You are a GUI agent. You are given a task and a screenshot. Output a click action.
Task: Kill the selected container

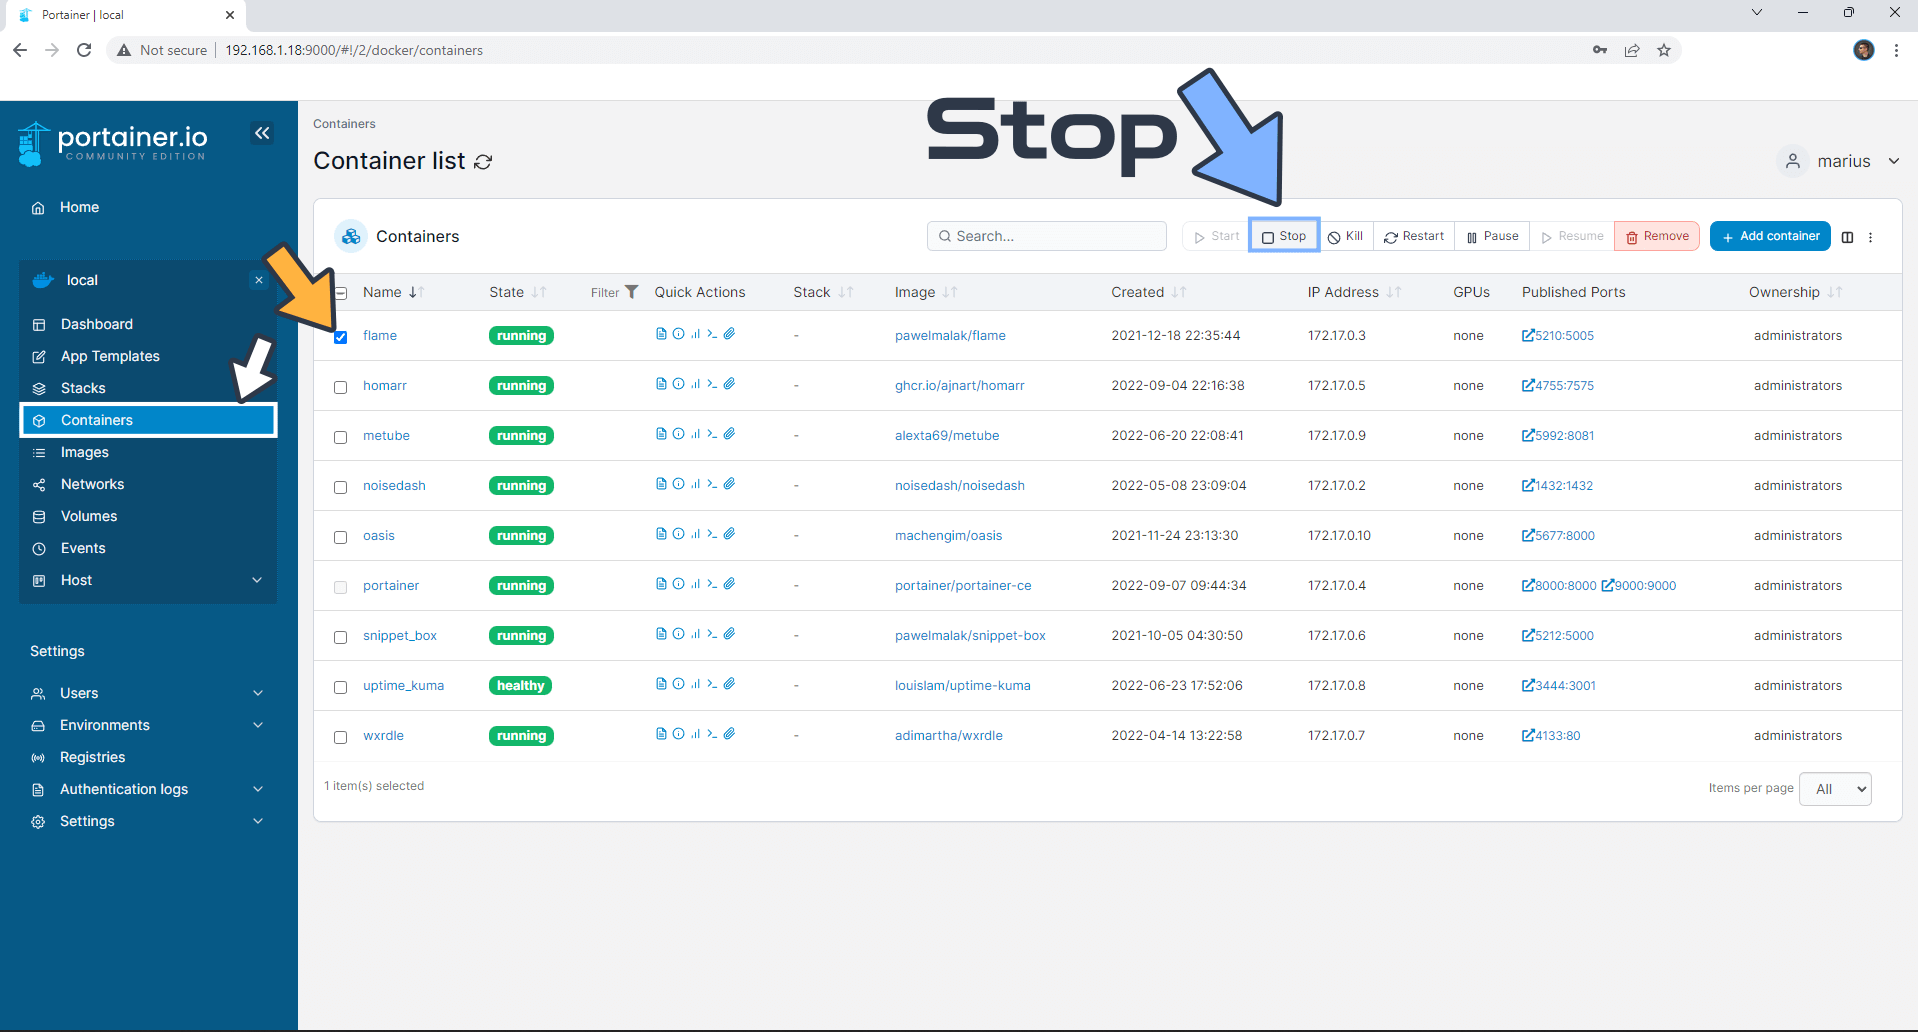point(1345,236)
